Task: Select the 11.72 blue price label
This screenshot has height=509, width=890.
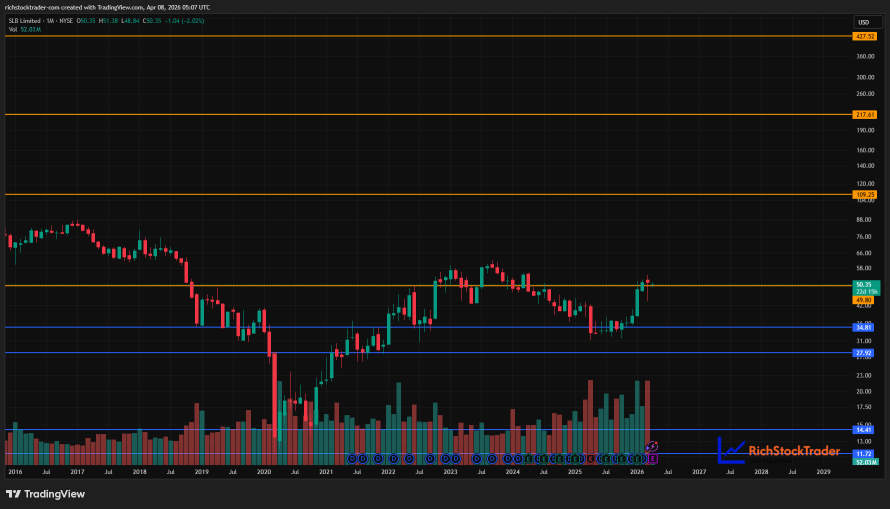Action: 863,454
